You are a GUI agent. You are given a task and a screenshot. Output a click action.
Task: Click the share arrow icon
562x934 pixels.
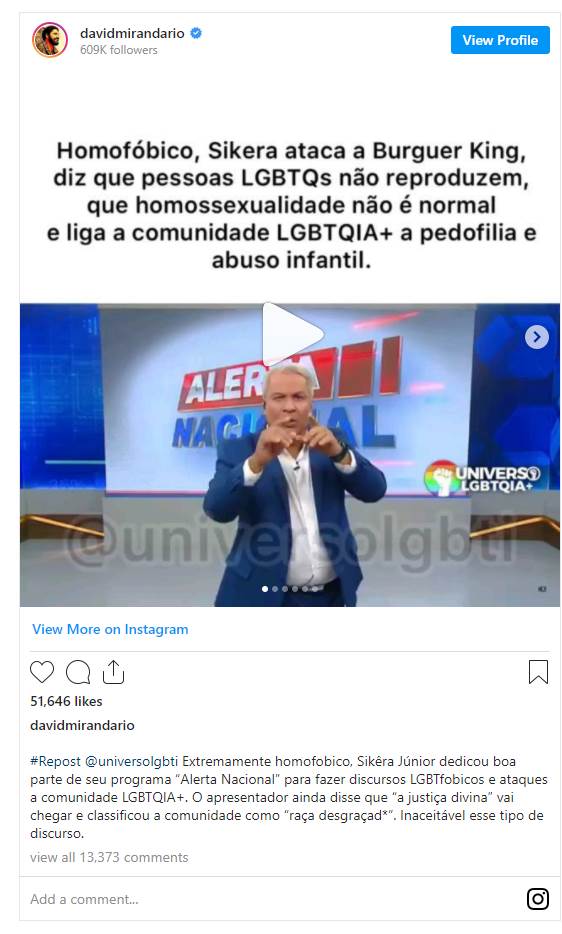click(113, 671)
